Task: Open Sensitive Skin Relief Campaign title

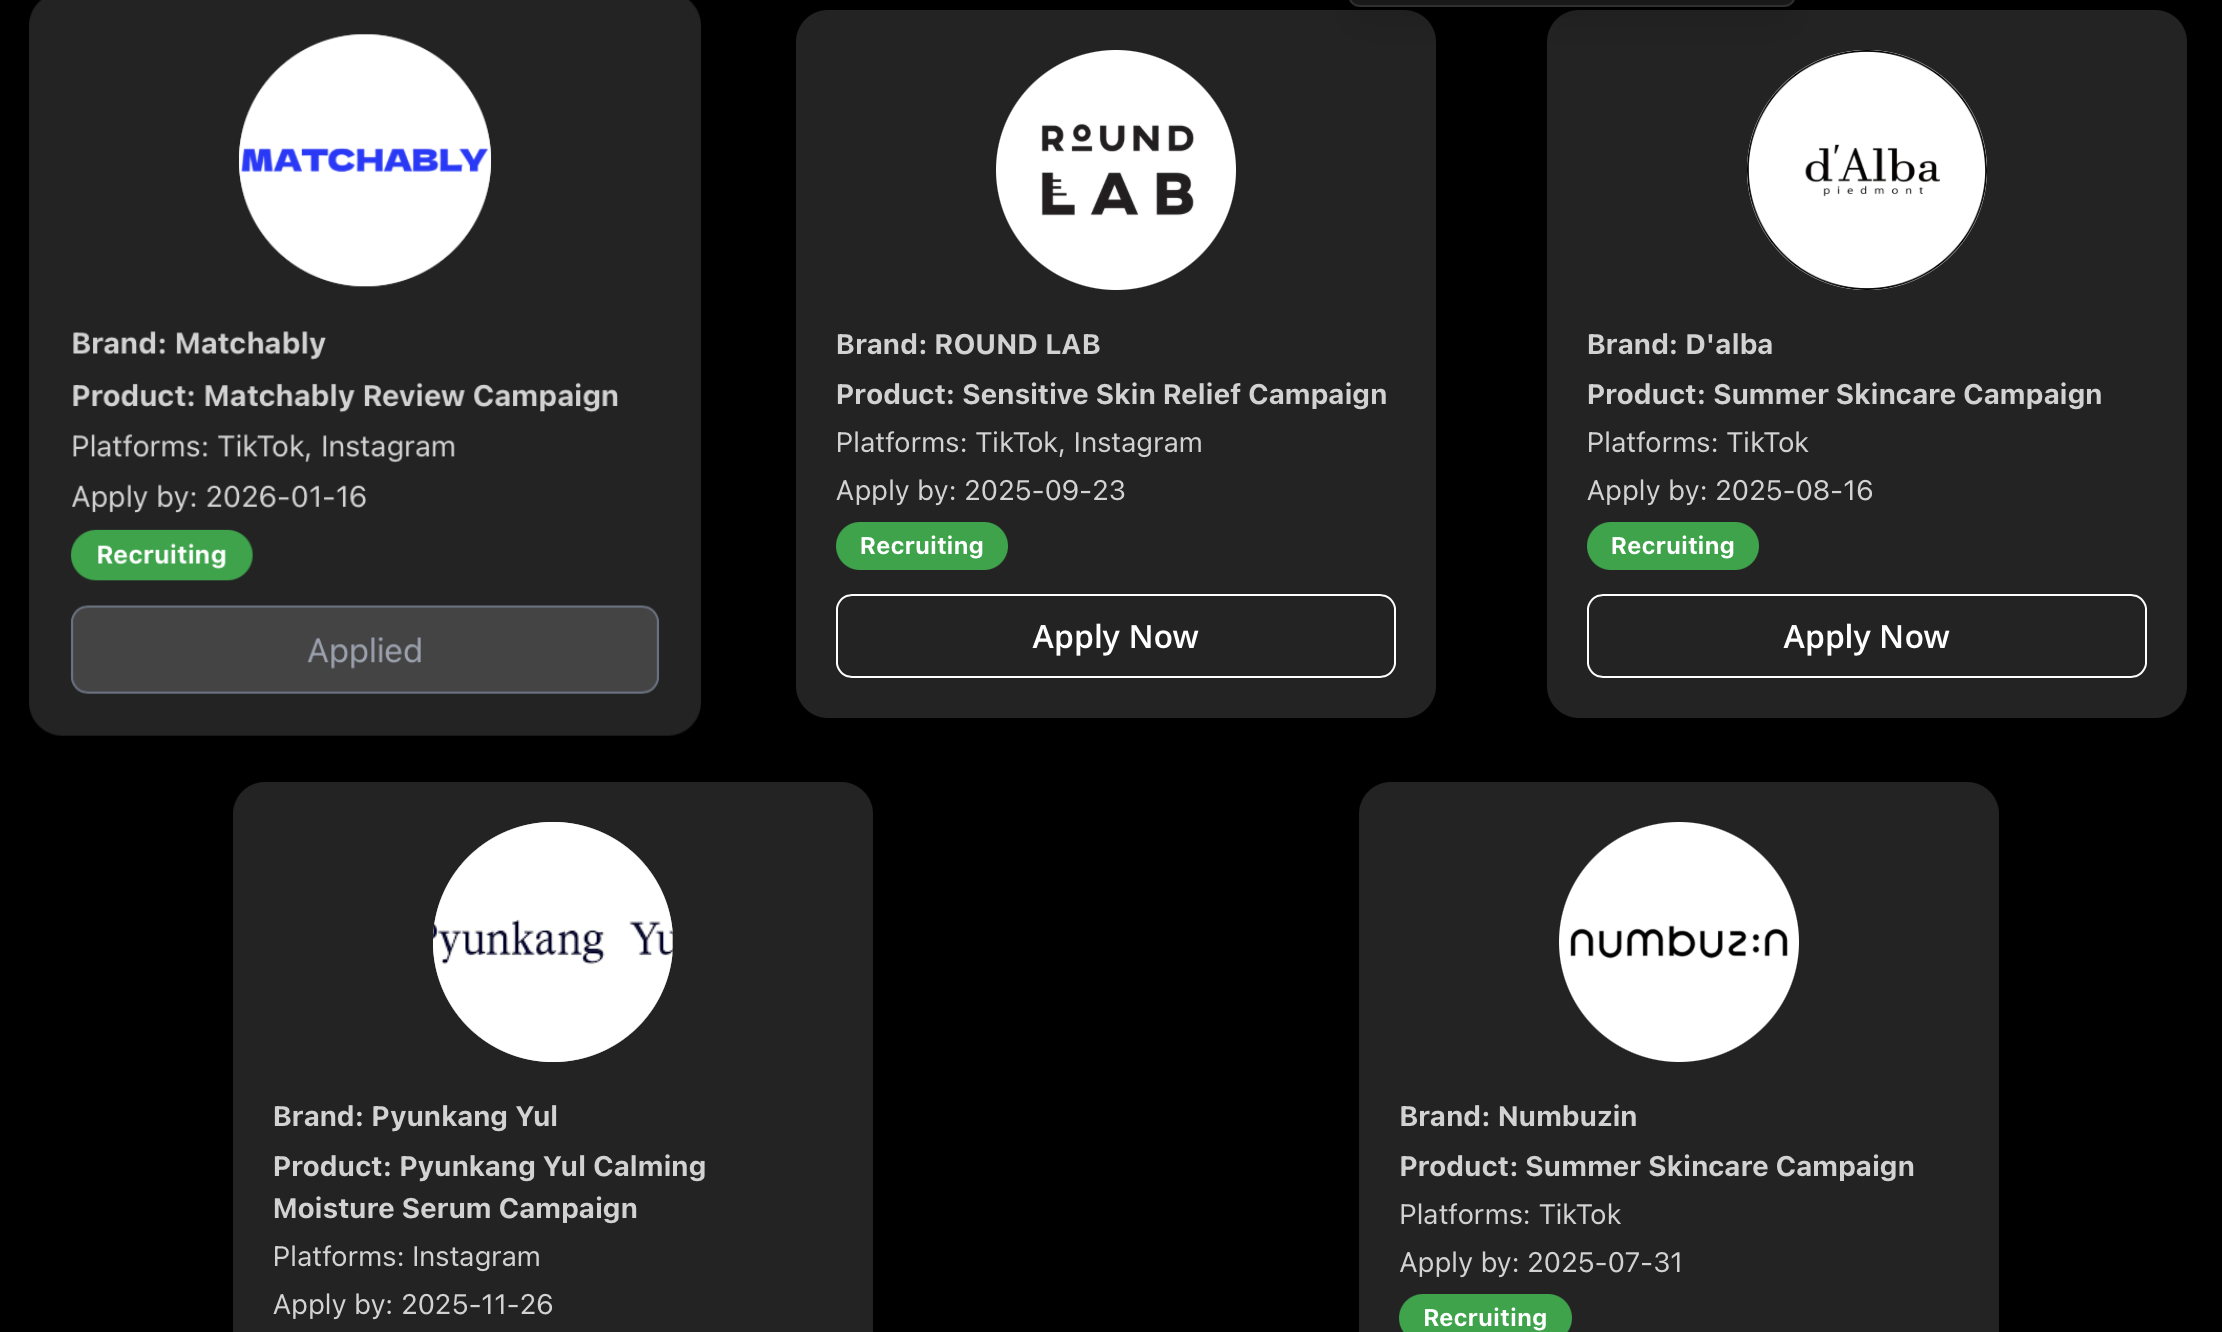Action: pos(1112,394)
